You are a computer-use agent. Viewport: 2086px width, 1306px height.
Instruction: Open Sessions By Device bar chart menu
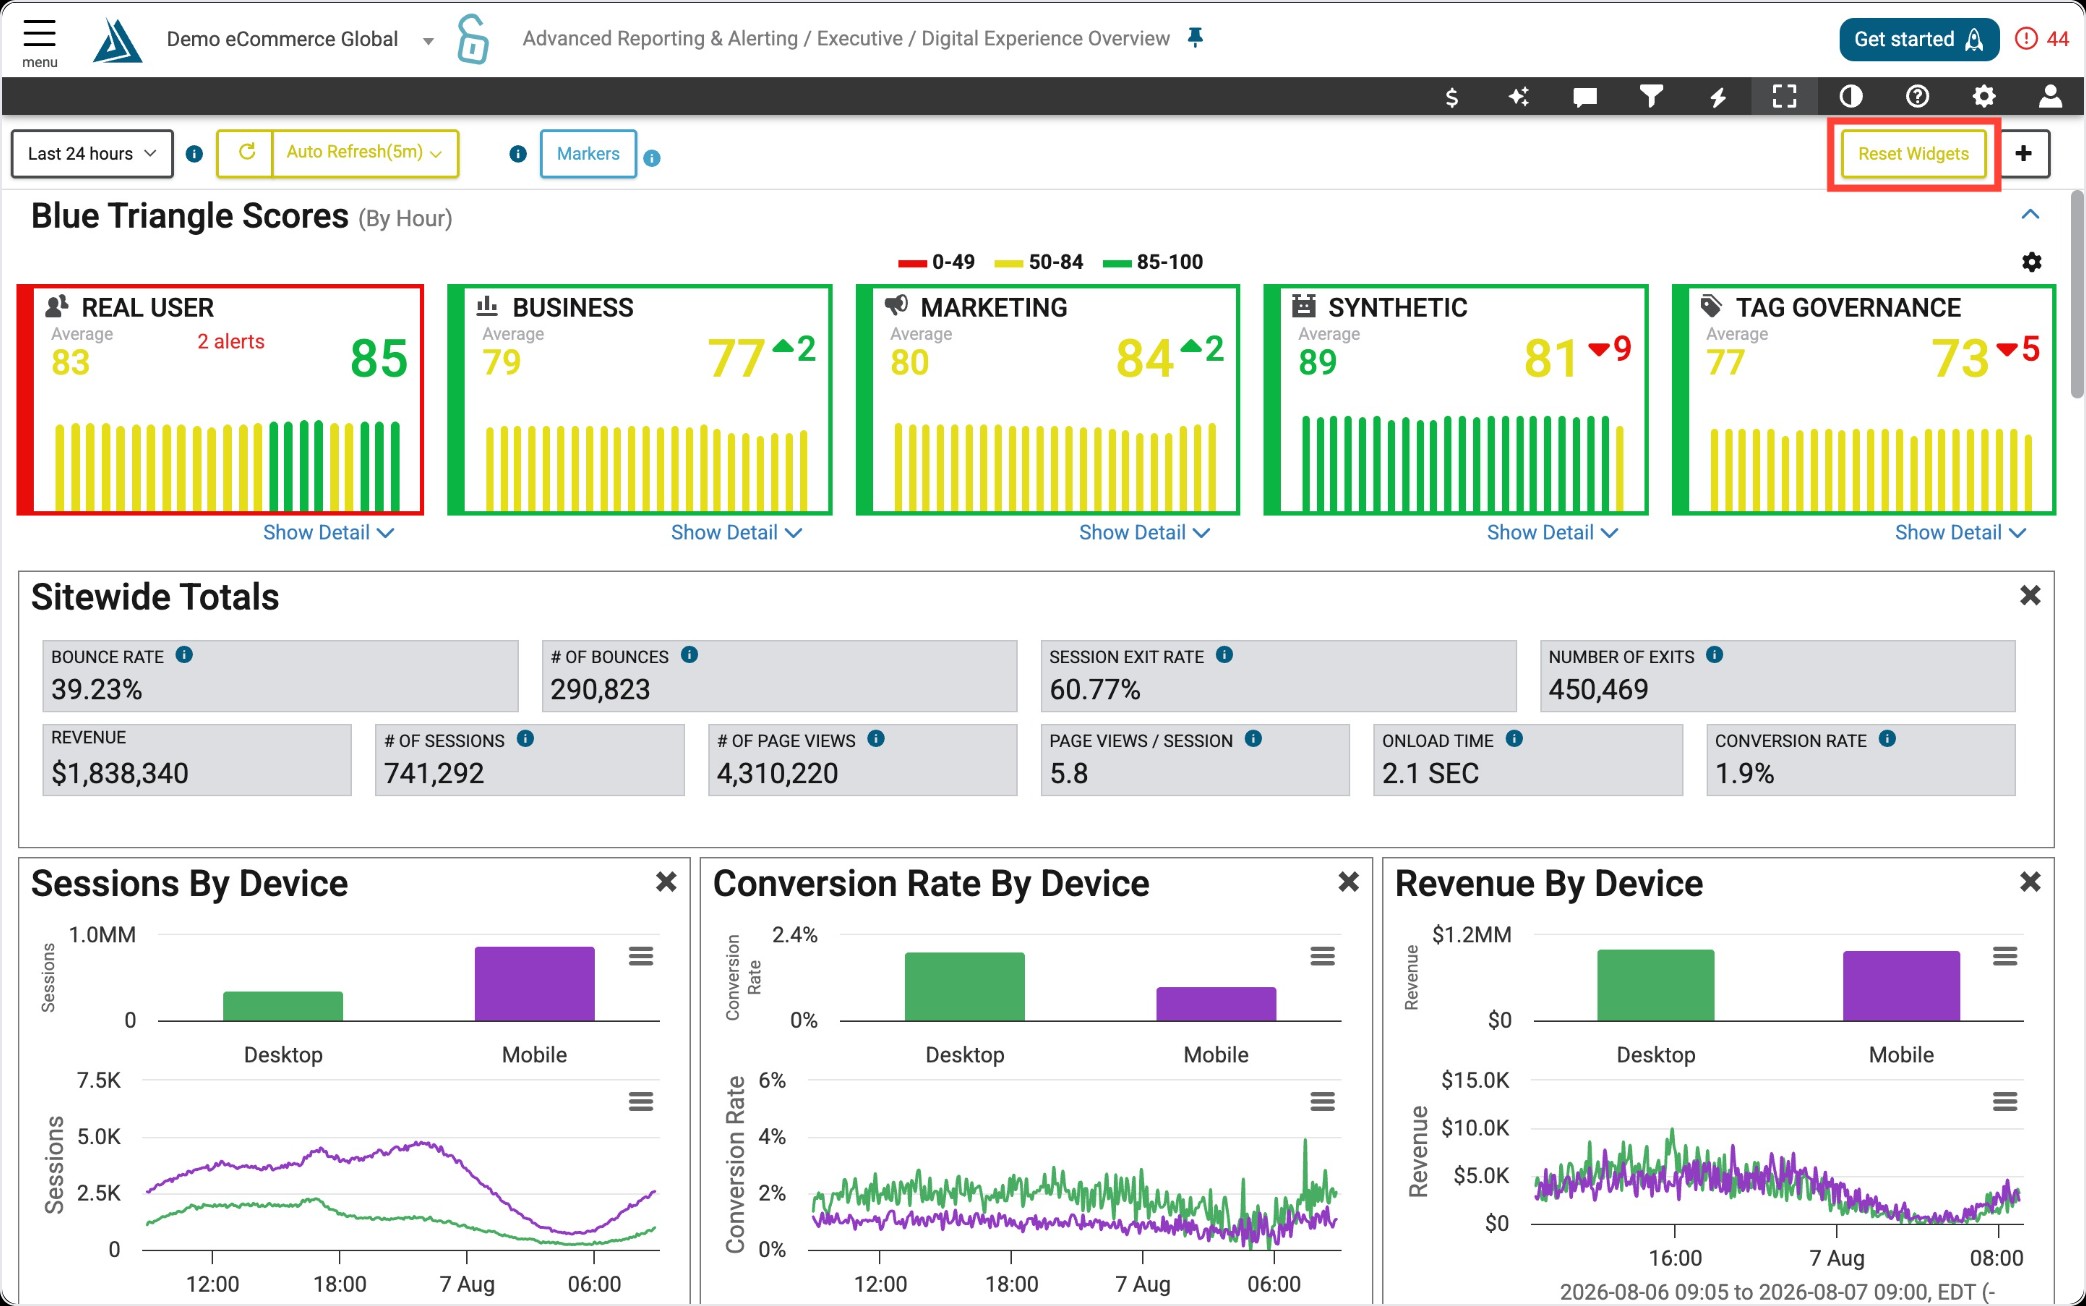point(641,957)
